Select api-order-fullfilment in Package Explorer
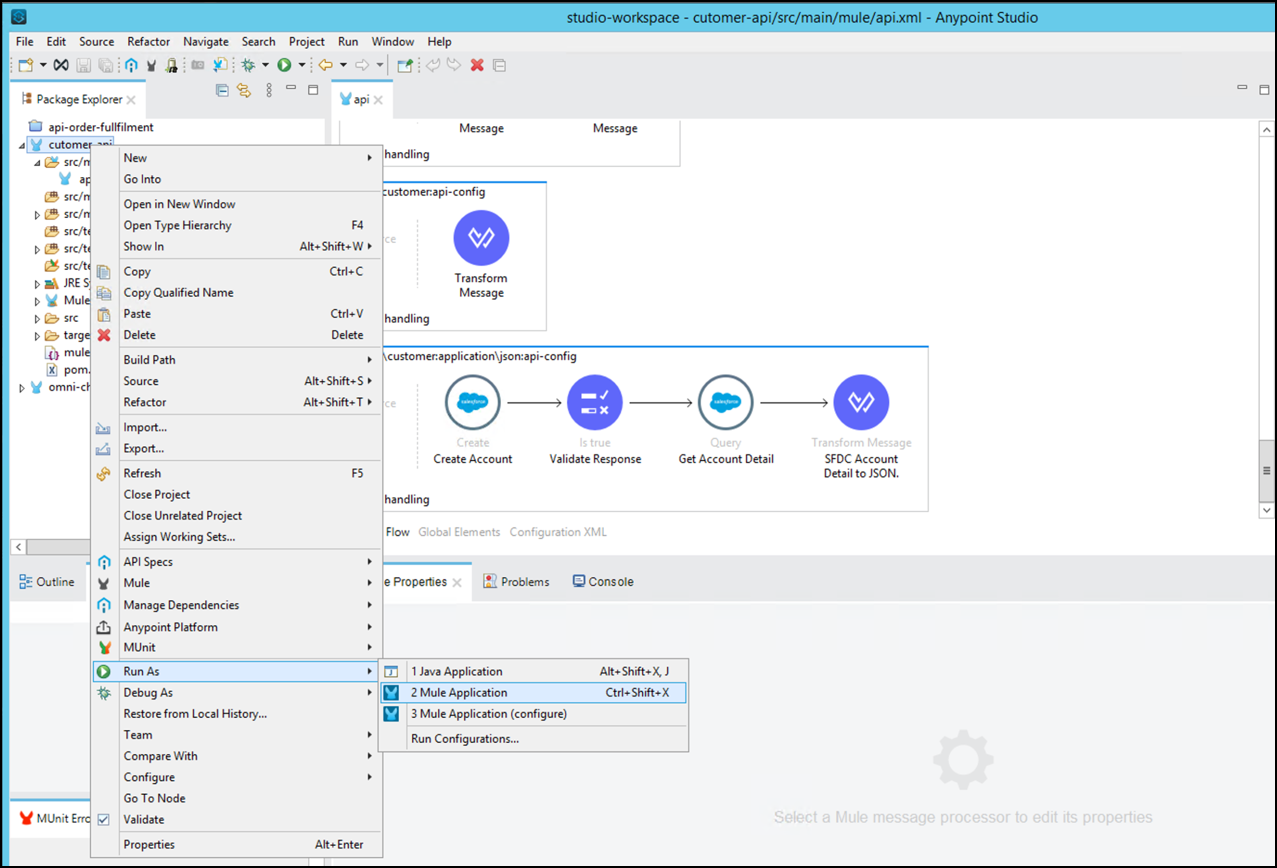Image resolution: width=1277 pixels, height=868 pixels. pos(100,127)
